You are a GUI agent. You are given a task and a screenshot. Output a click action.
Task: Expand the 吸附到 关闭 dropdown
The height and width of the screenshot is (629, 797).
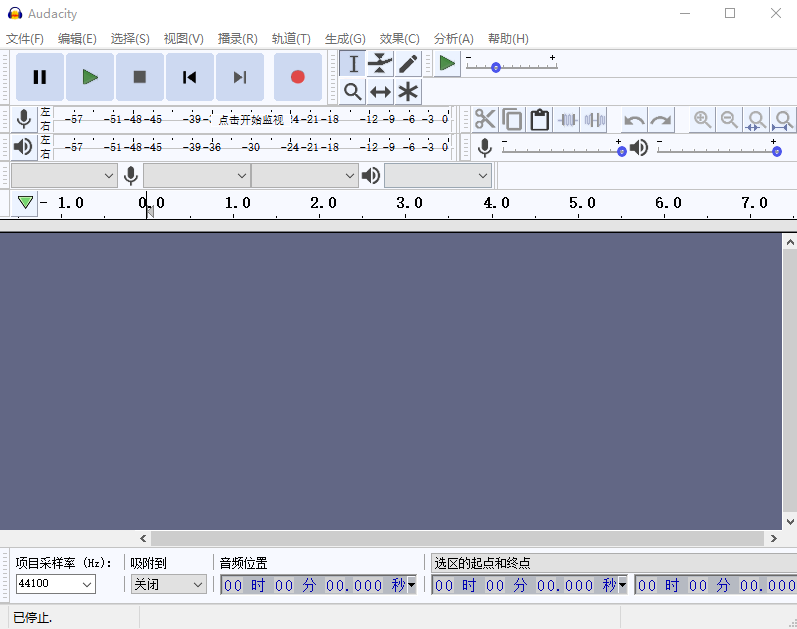coord(169,584)
